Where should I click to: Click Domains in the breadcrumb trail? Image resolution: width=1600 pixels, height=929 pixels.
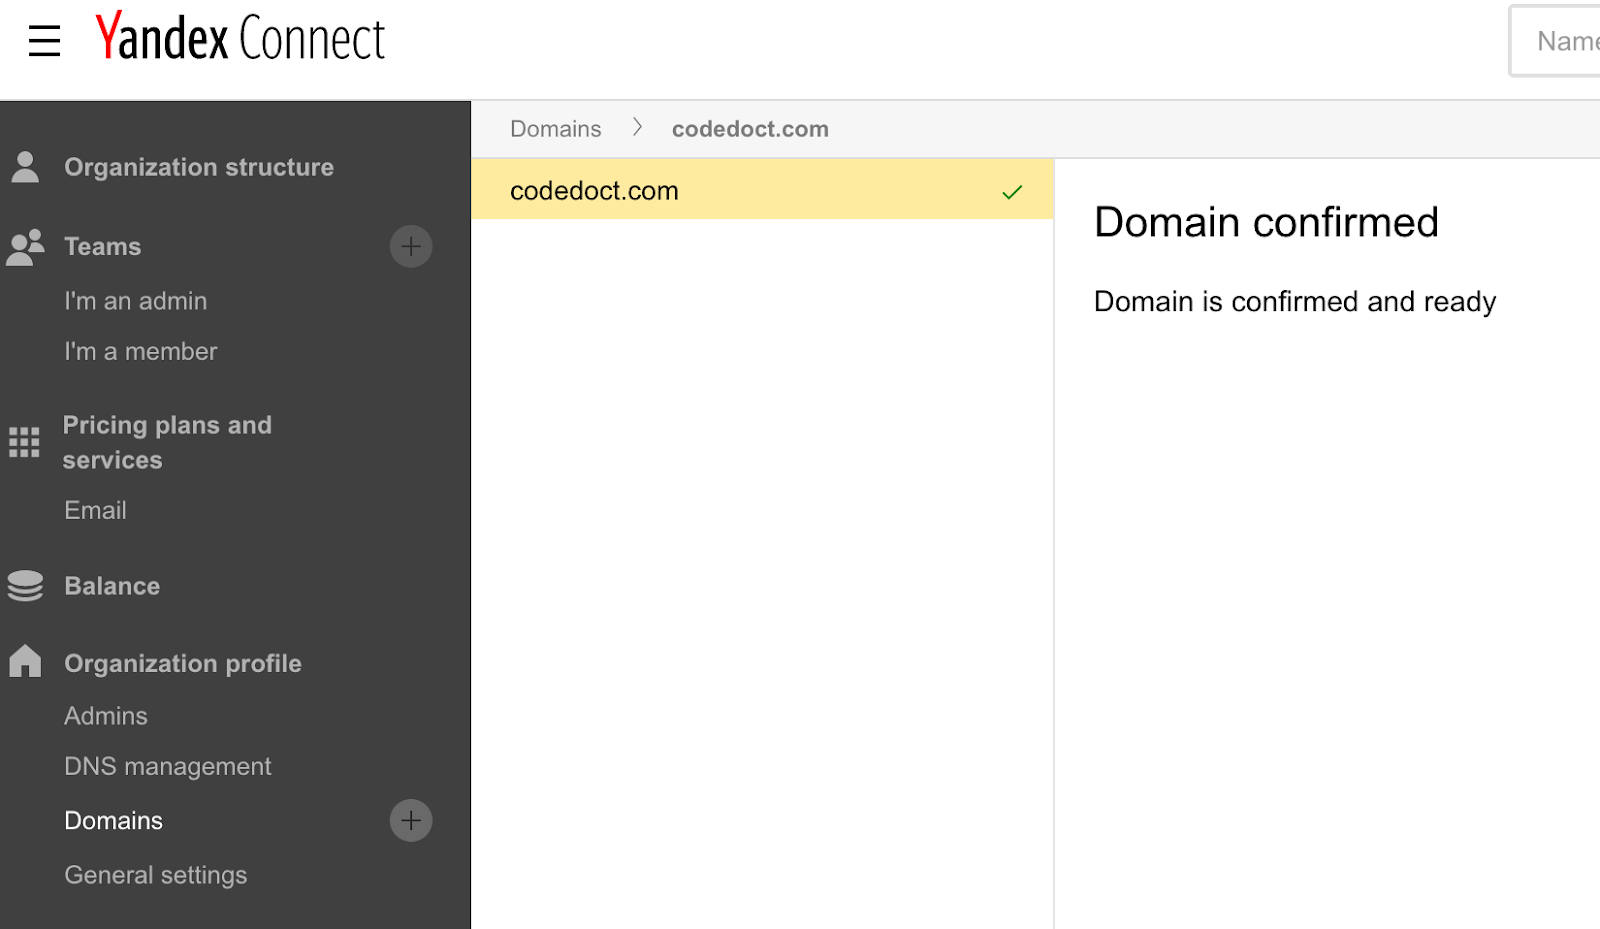coord(555,128)
